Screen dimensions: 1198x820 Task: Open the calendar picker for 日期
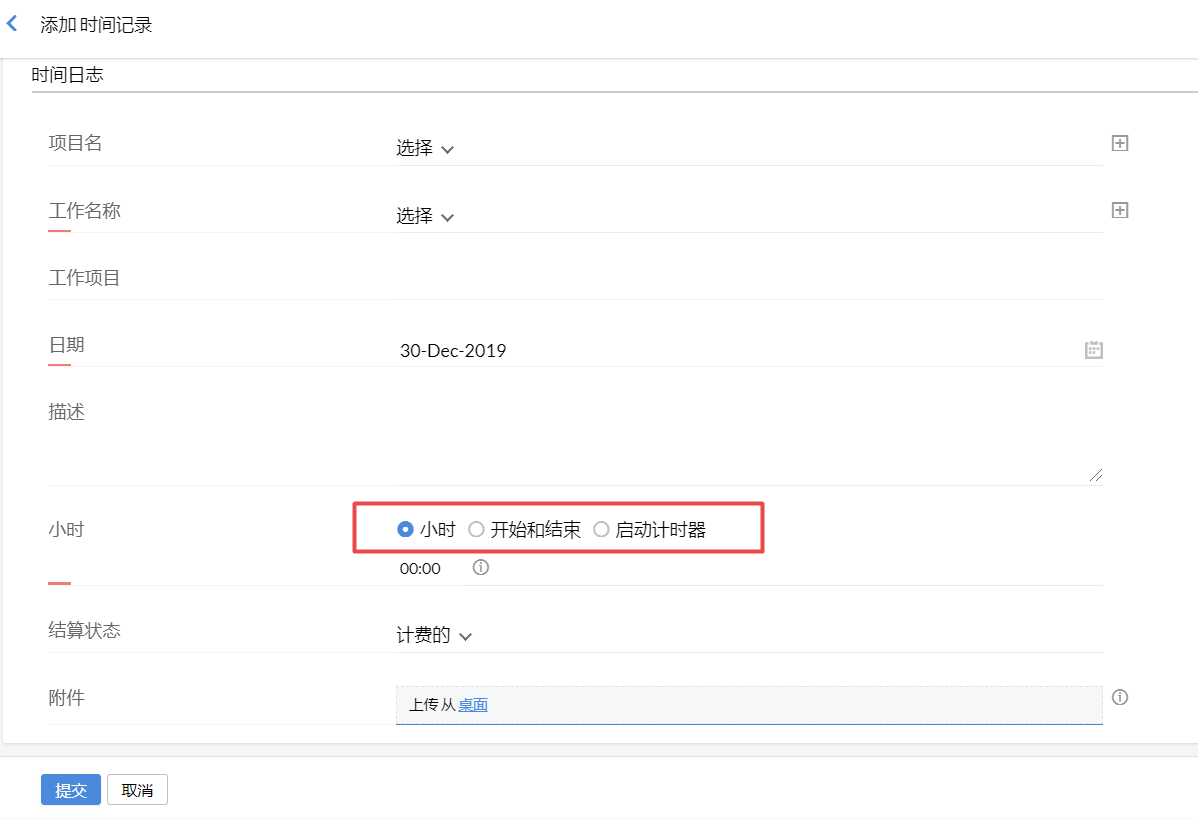click(1093, 349)
